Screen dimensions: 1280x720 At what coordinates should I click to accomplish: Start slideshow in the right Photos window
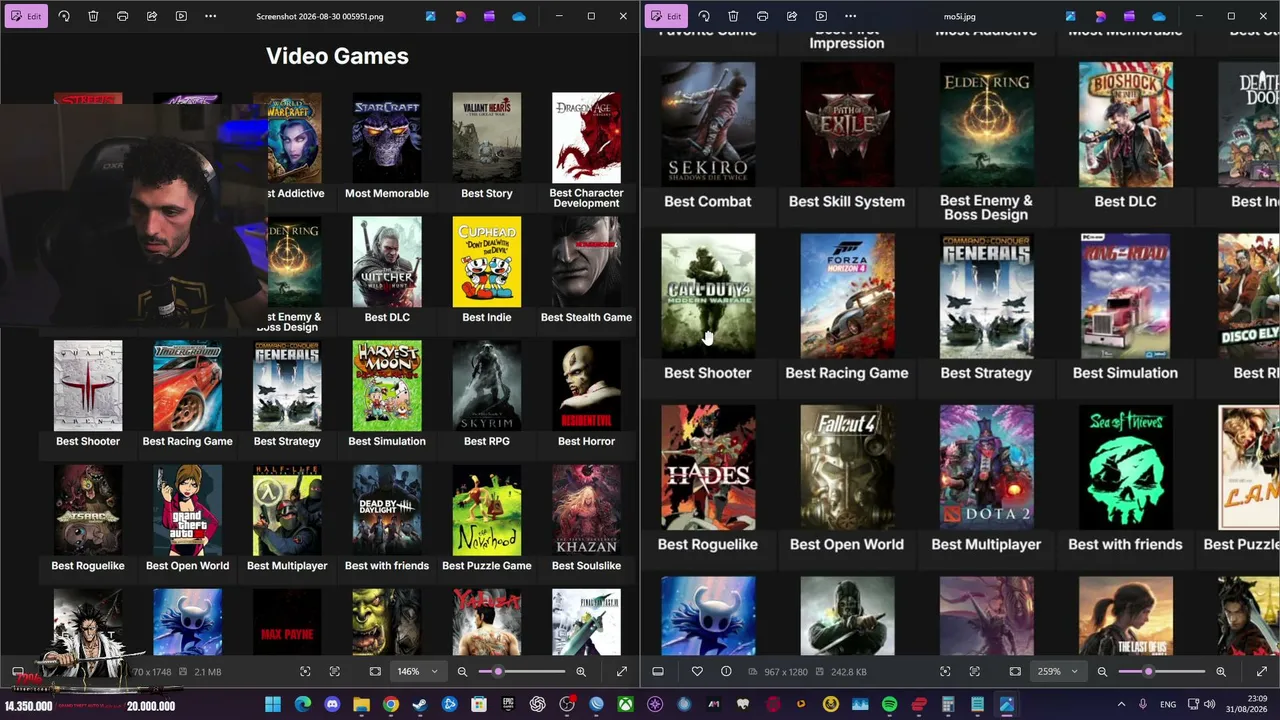click(821, 16)
